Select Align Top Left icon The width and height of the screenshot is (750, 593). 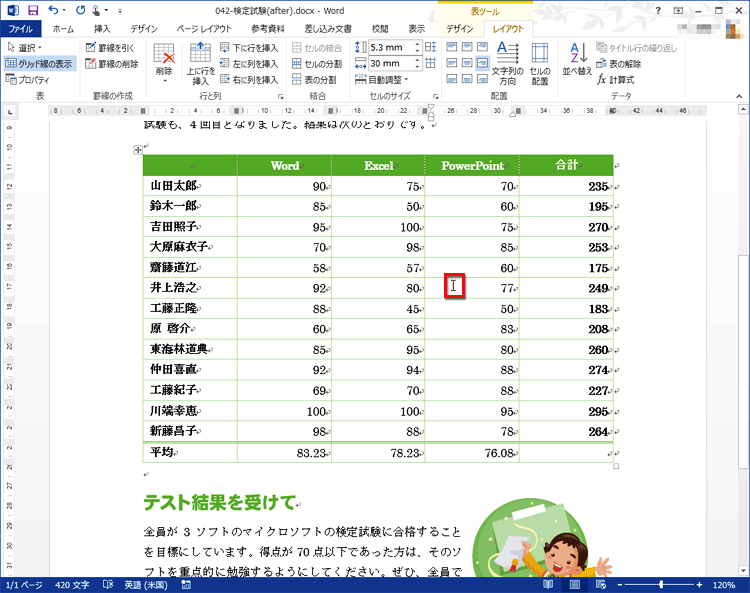[452, 47]
